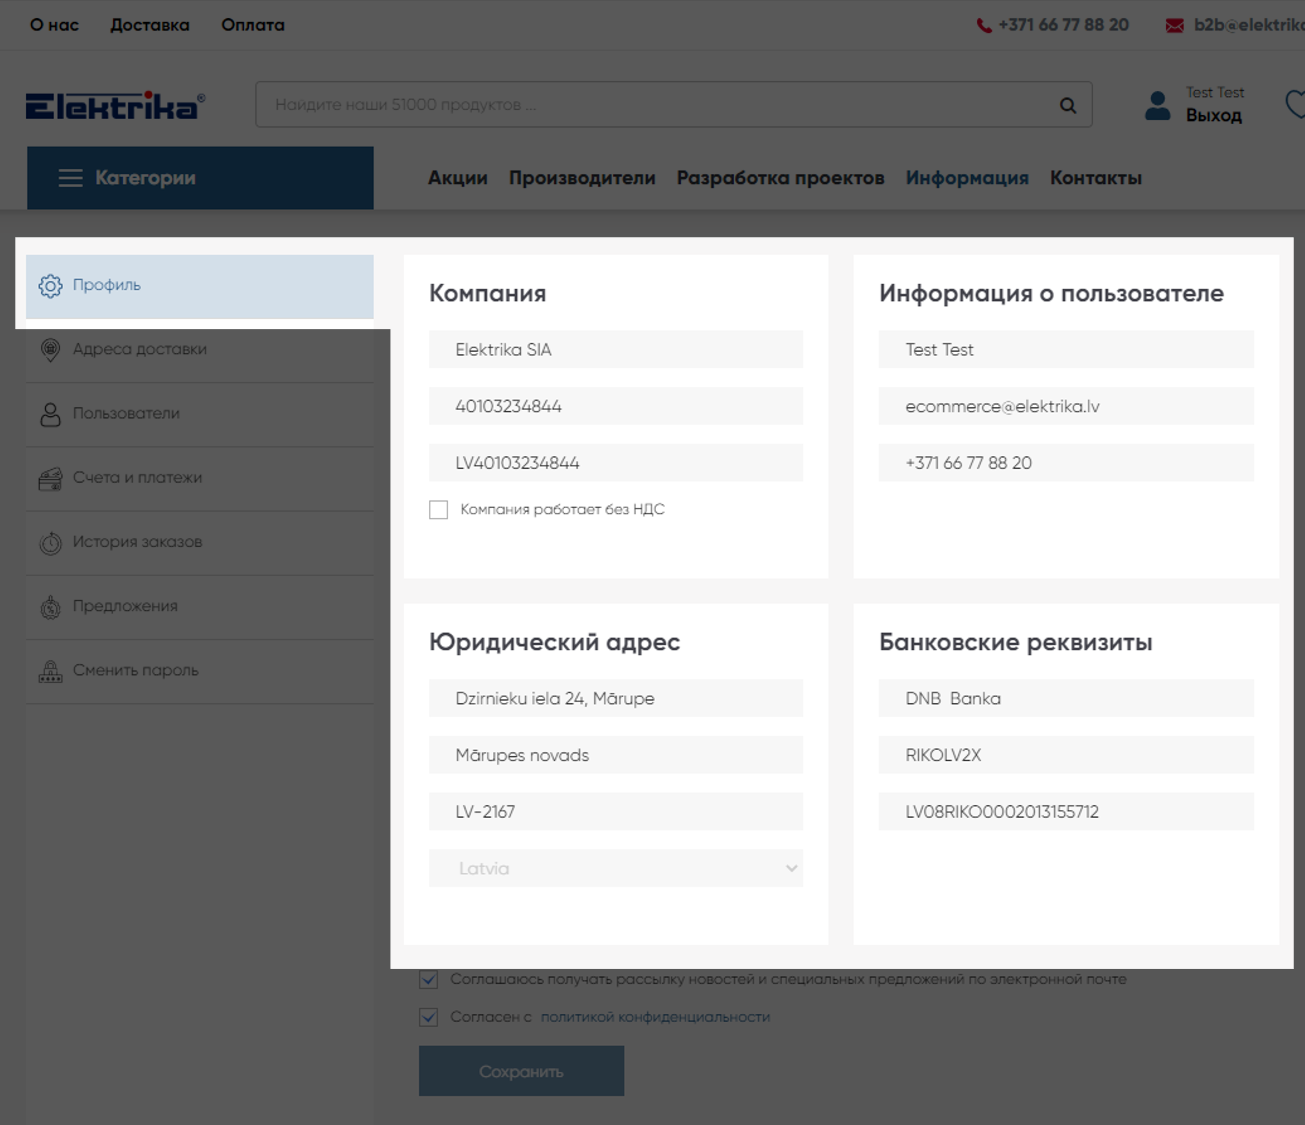Click the Выход logout link

click(1213, 116)
